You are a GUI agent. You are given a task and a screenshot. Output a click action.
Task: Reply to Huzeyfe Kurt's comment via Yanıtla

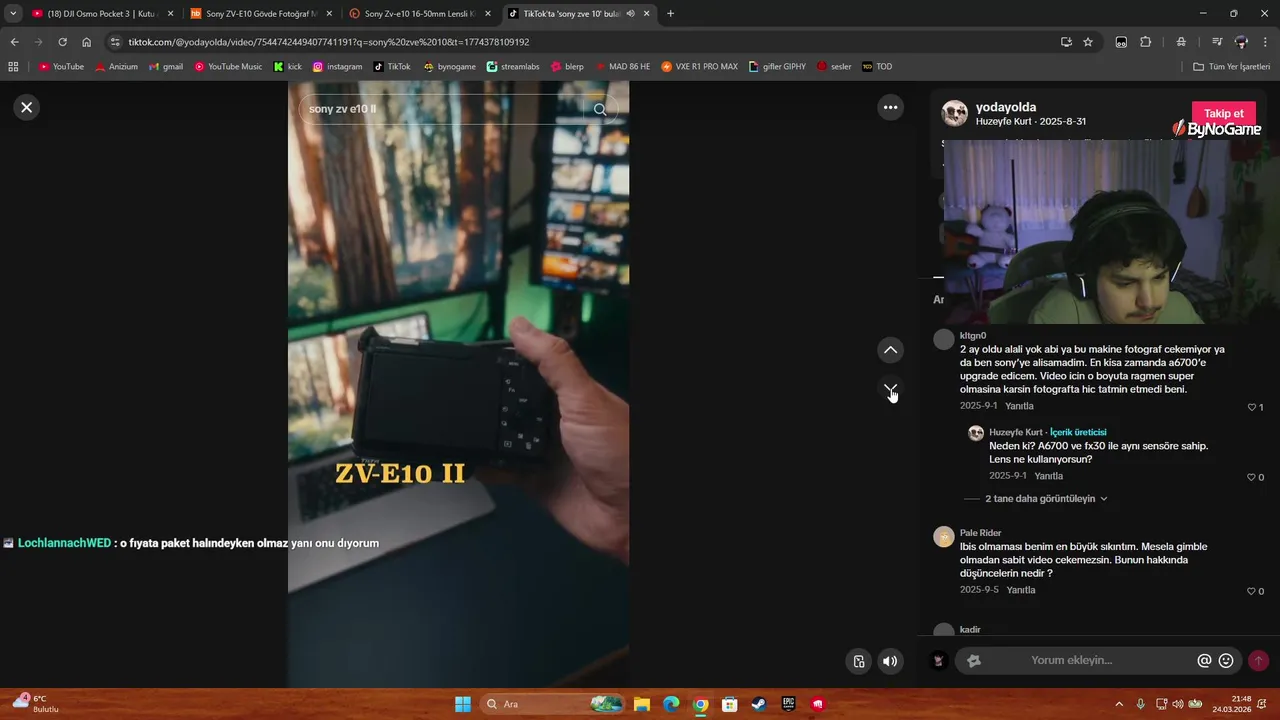[1048, 476]
